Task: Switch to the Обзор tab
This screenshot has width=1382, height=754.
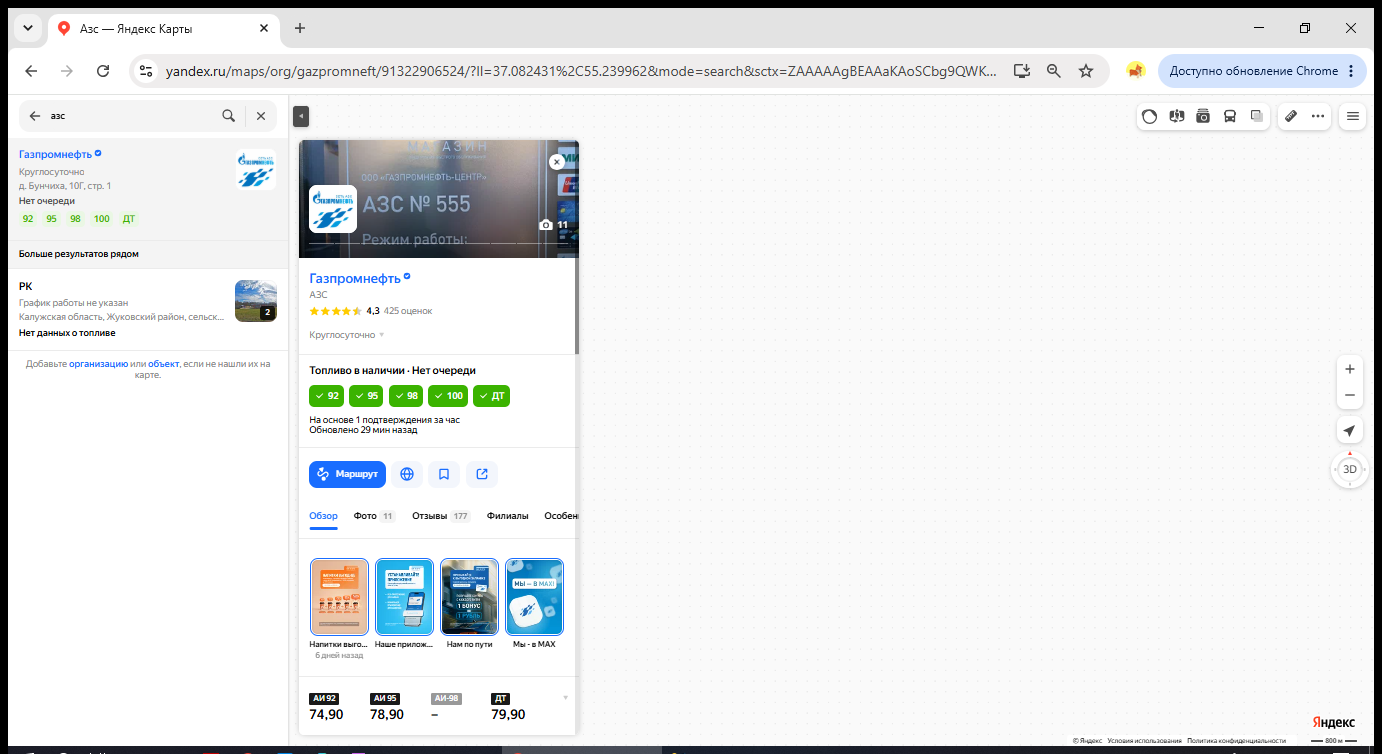Action: click(x=324, y=516)
